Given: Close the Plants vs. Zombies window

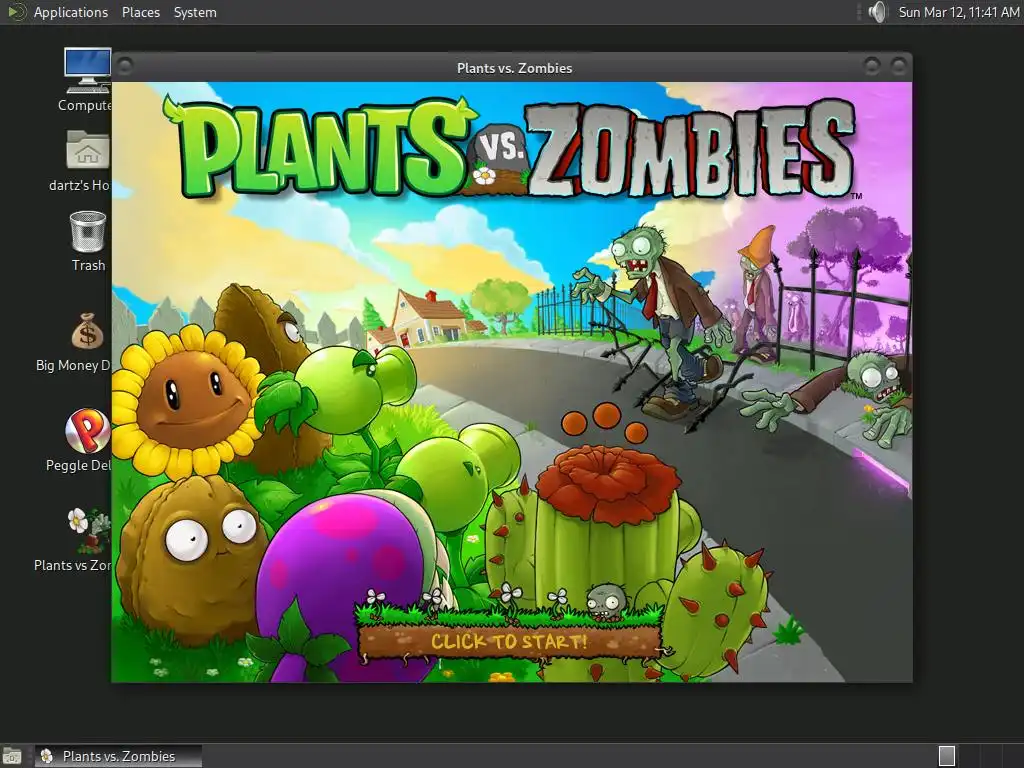Looking at the screenshot, I should [x=899, y=65].
